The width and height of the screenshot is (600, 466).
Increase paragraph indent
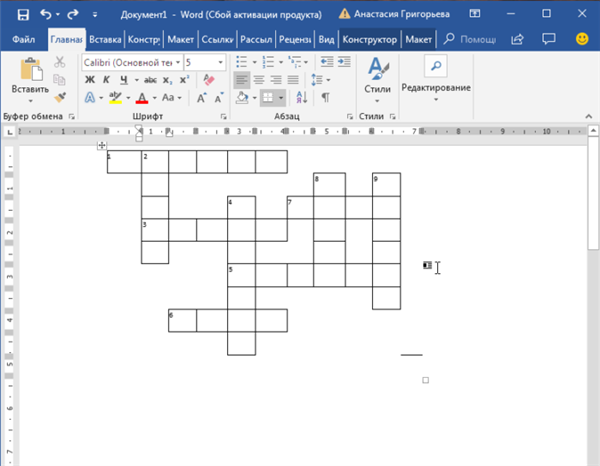pos(344,62)
